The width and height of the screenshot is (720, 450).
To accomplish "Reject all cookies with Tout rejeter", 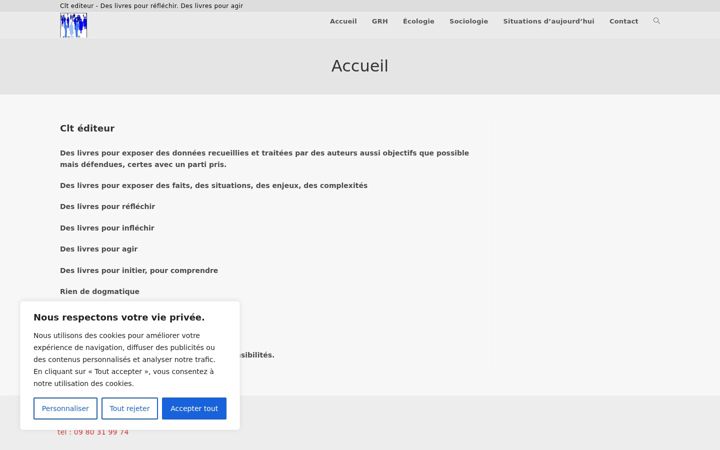I will pos(129,408).
